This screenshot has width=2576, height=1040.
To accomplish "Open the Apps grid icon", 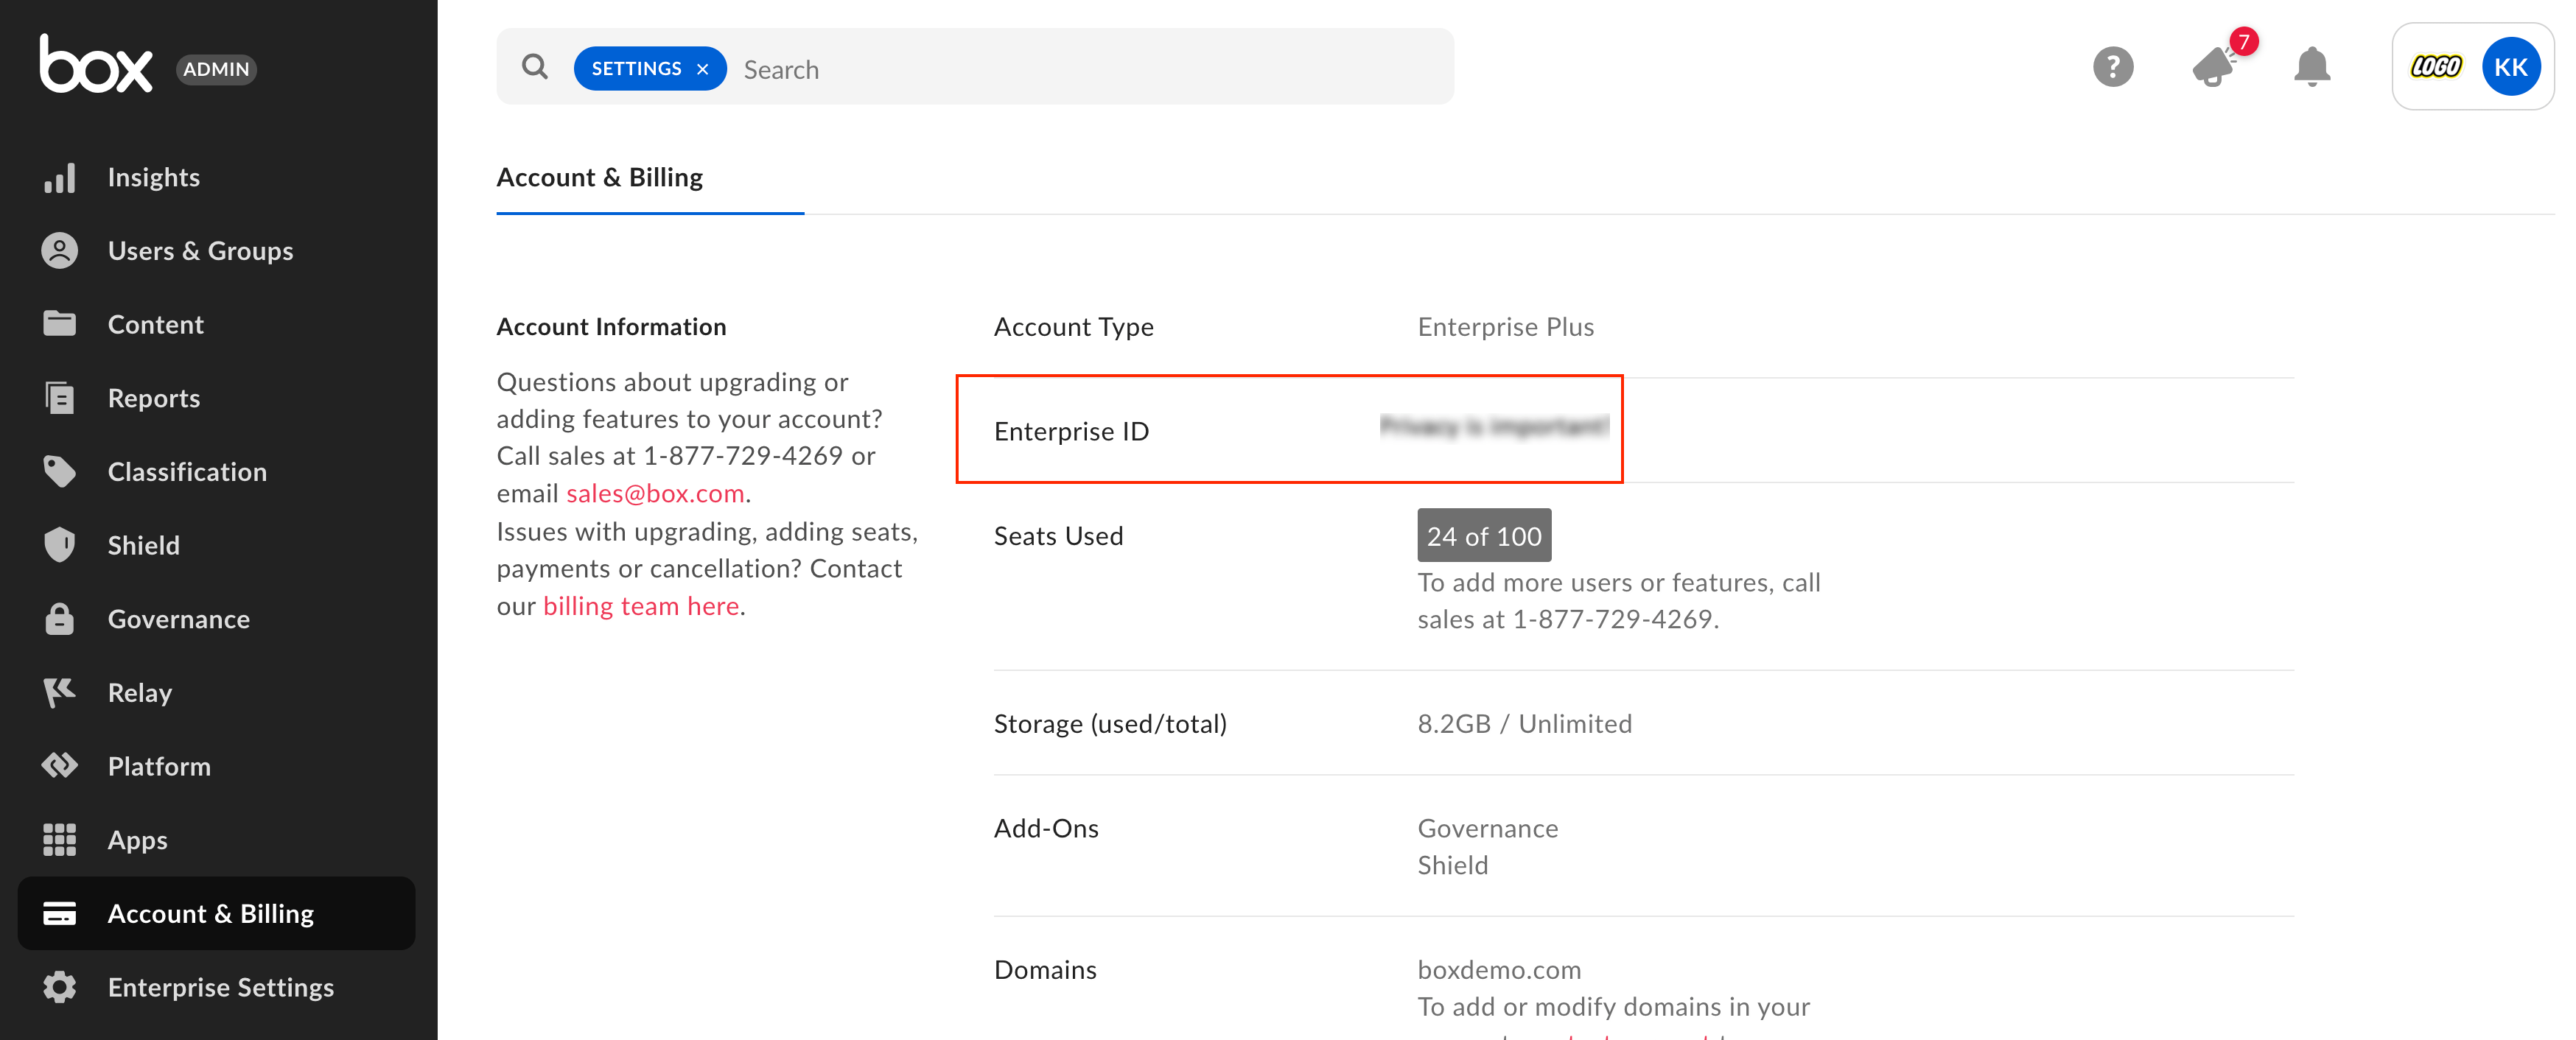I will coord(59,840).
